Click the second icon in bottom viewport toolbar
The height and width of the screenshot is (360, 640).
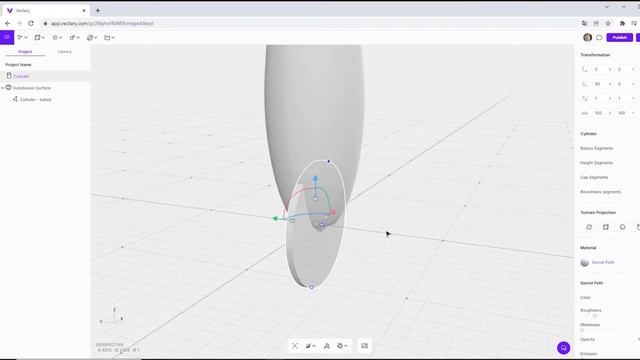pos(309,346)
